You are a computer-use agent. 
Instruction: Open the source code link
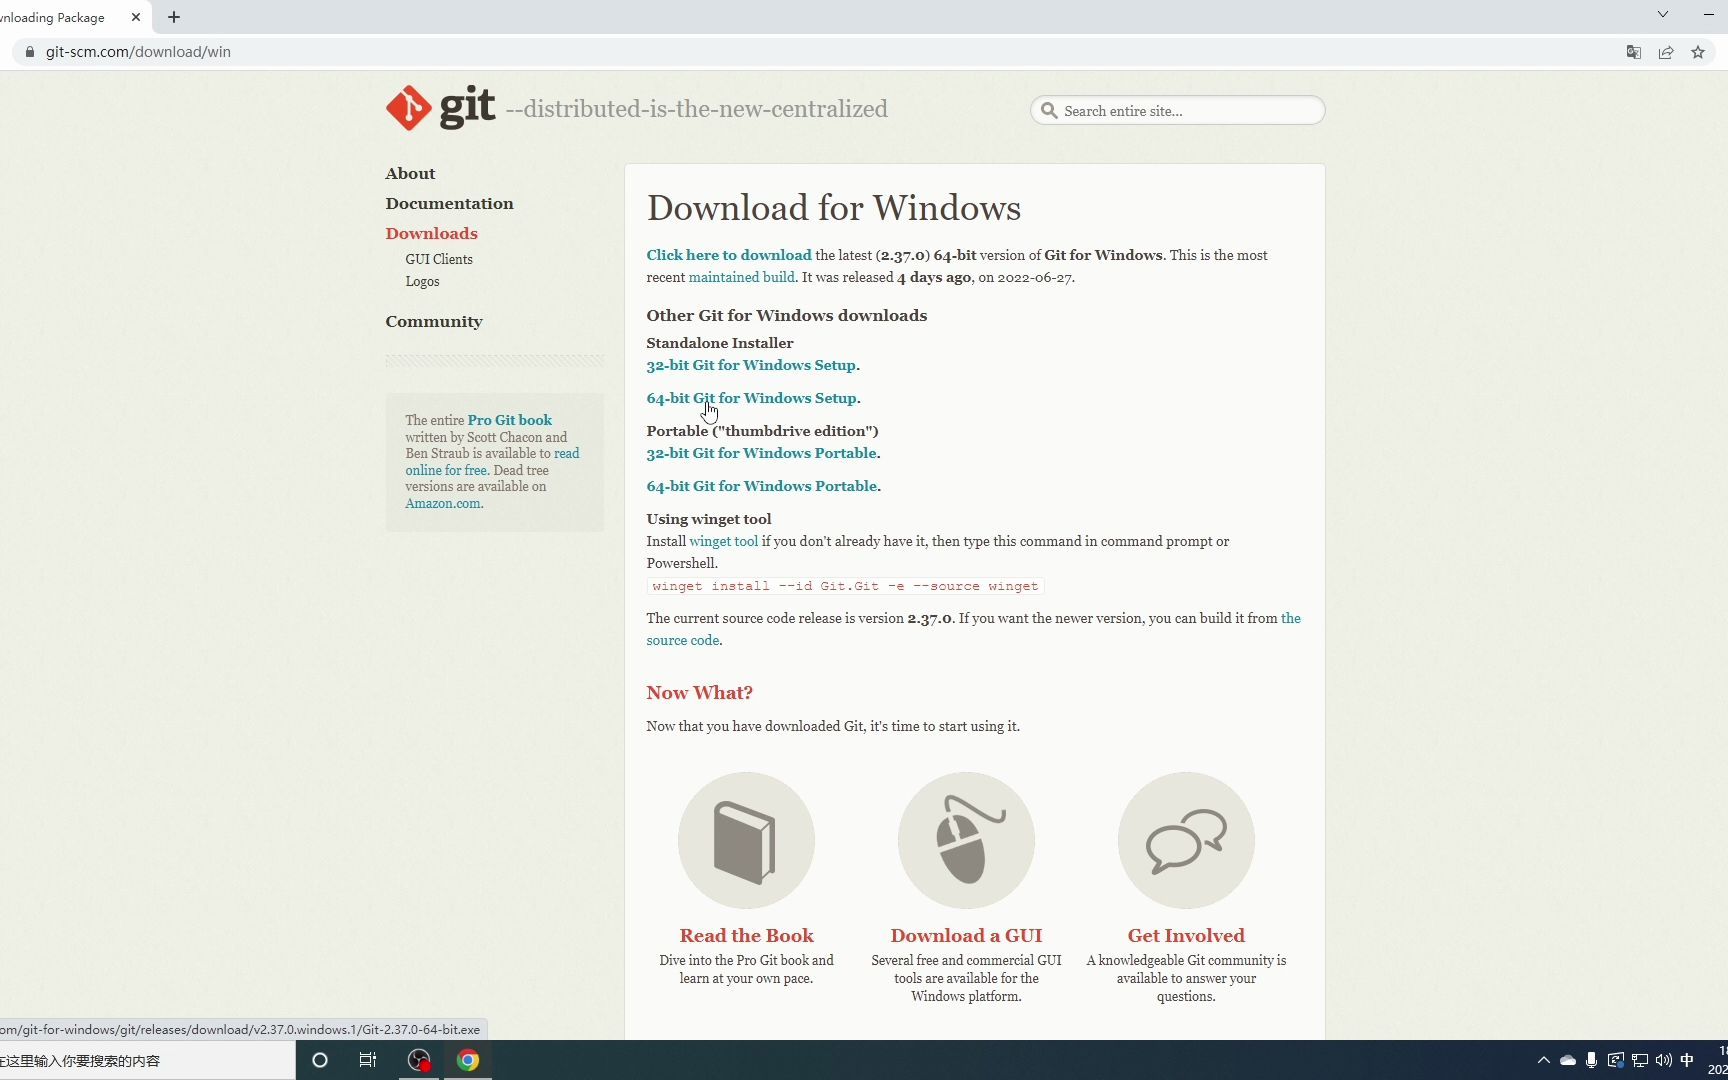point(683,640)
